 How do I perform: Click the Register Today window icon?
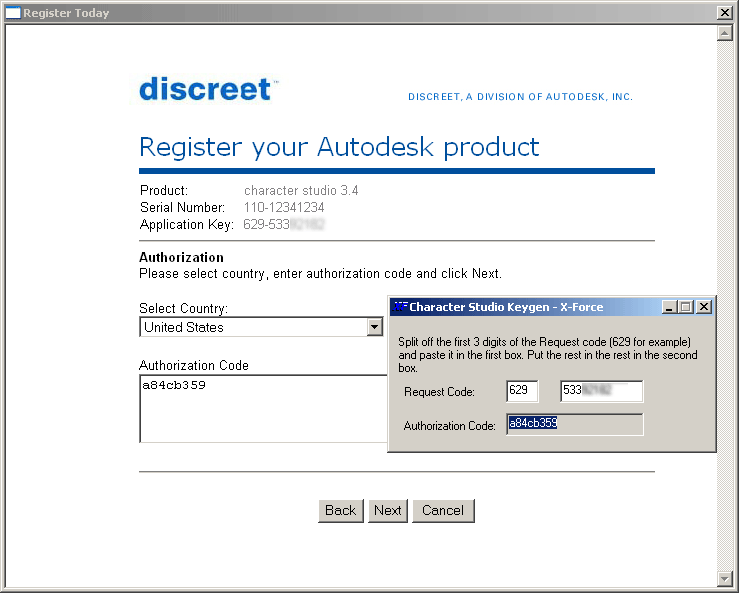pos(13,13)
